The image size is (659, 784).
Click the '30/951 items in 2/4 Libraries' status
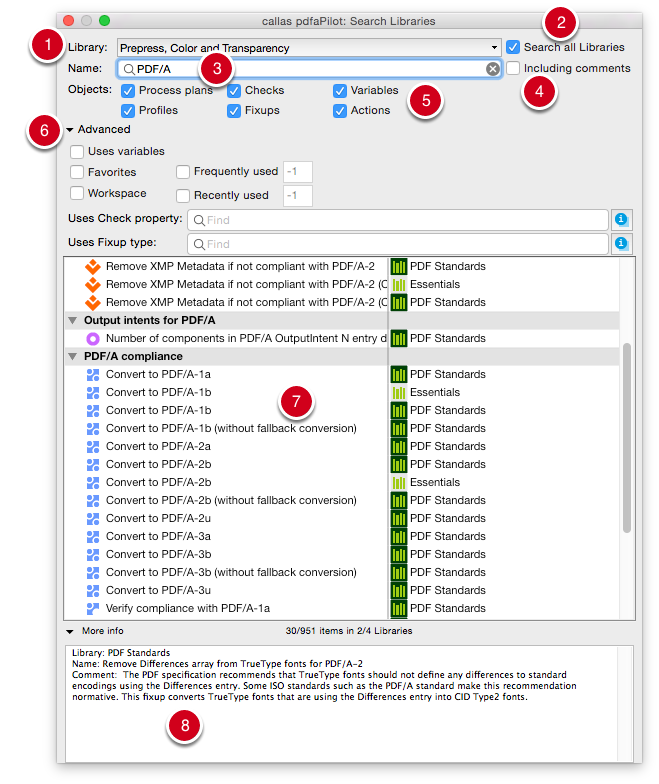pyautogui.click(x=349, y=631)
